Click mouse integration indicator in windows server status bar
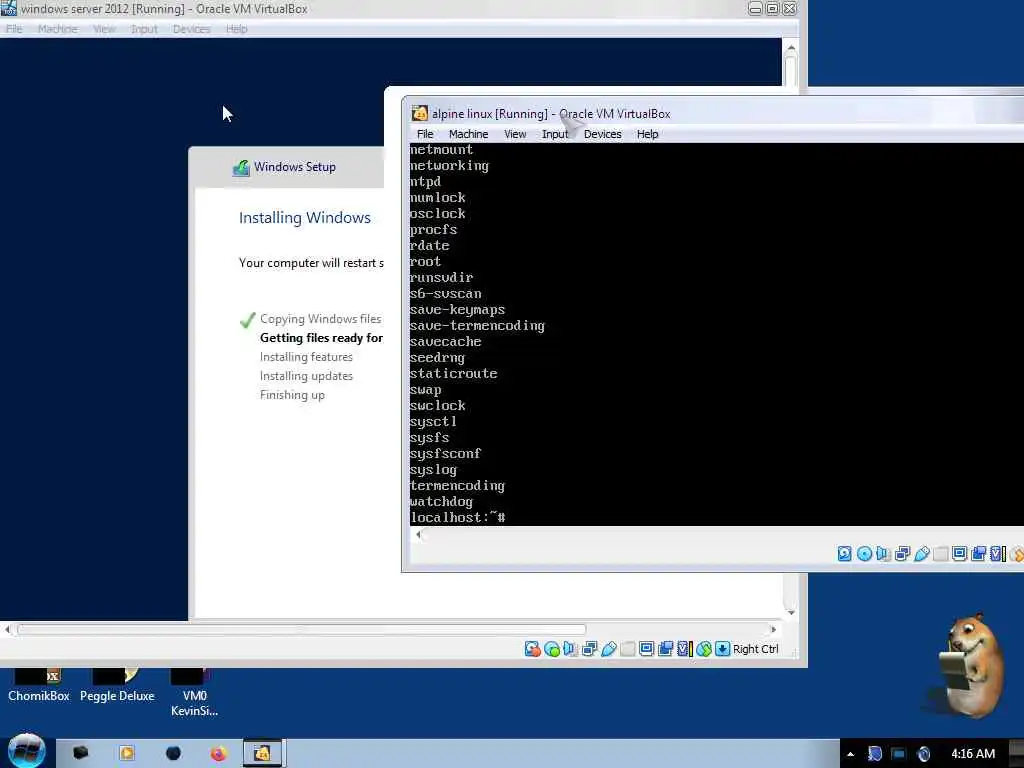 point(703,649)
